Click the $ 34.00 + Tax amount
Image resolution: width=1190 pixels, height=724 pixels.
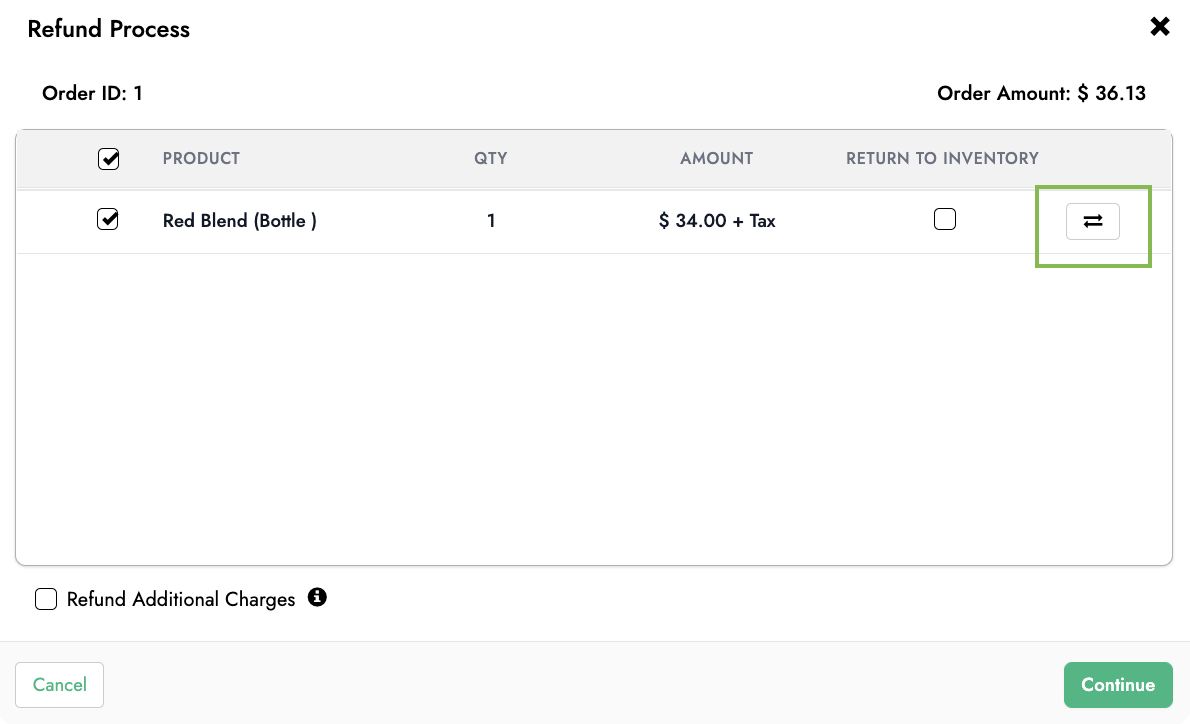pos(717,221)
